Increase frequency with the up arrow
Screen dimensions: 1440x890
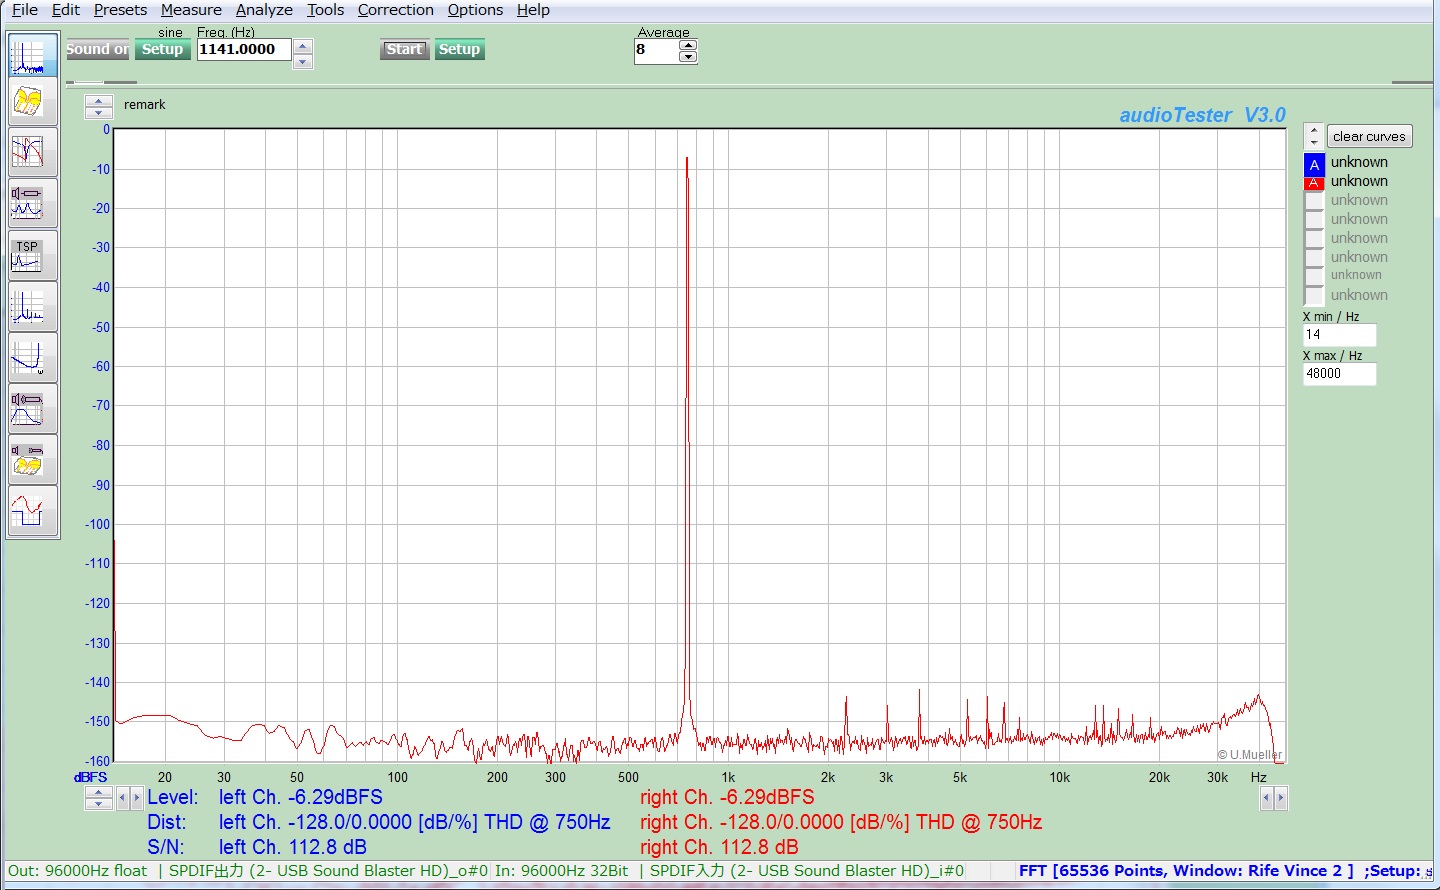(x=303, y=46)
